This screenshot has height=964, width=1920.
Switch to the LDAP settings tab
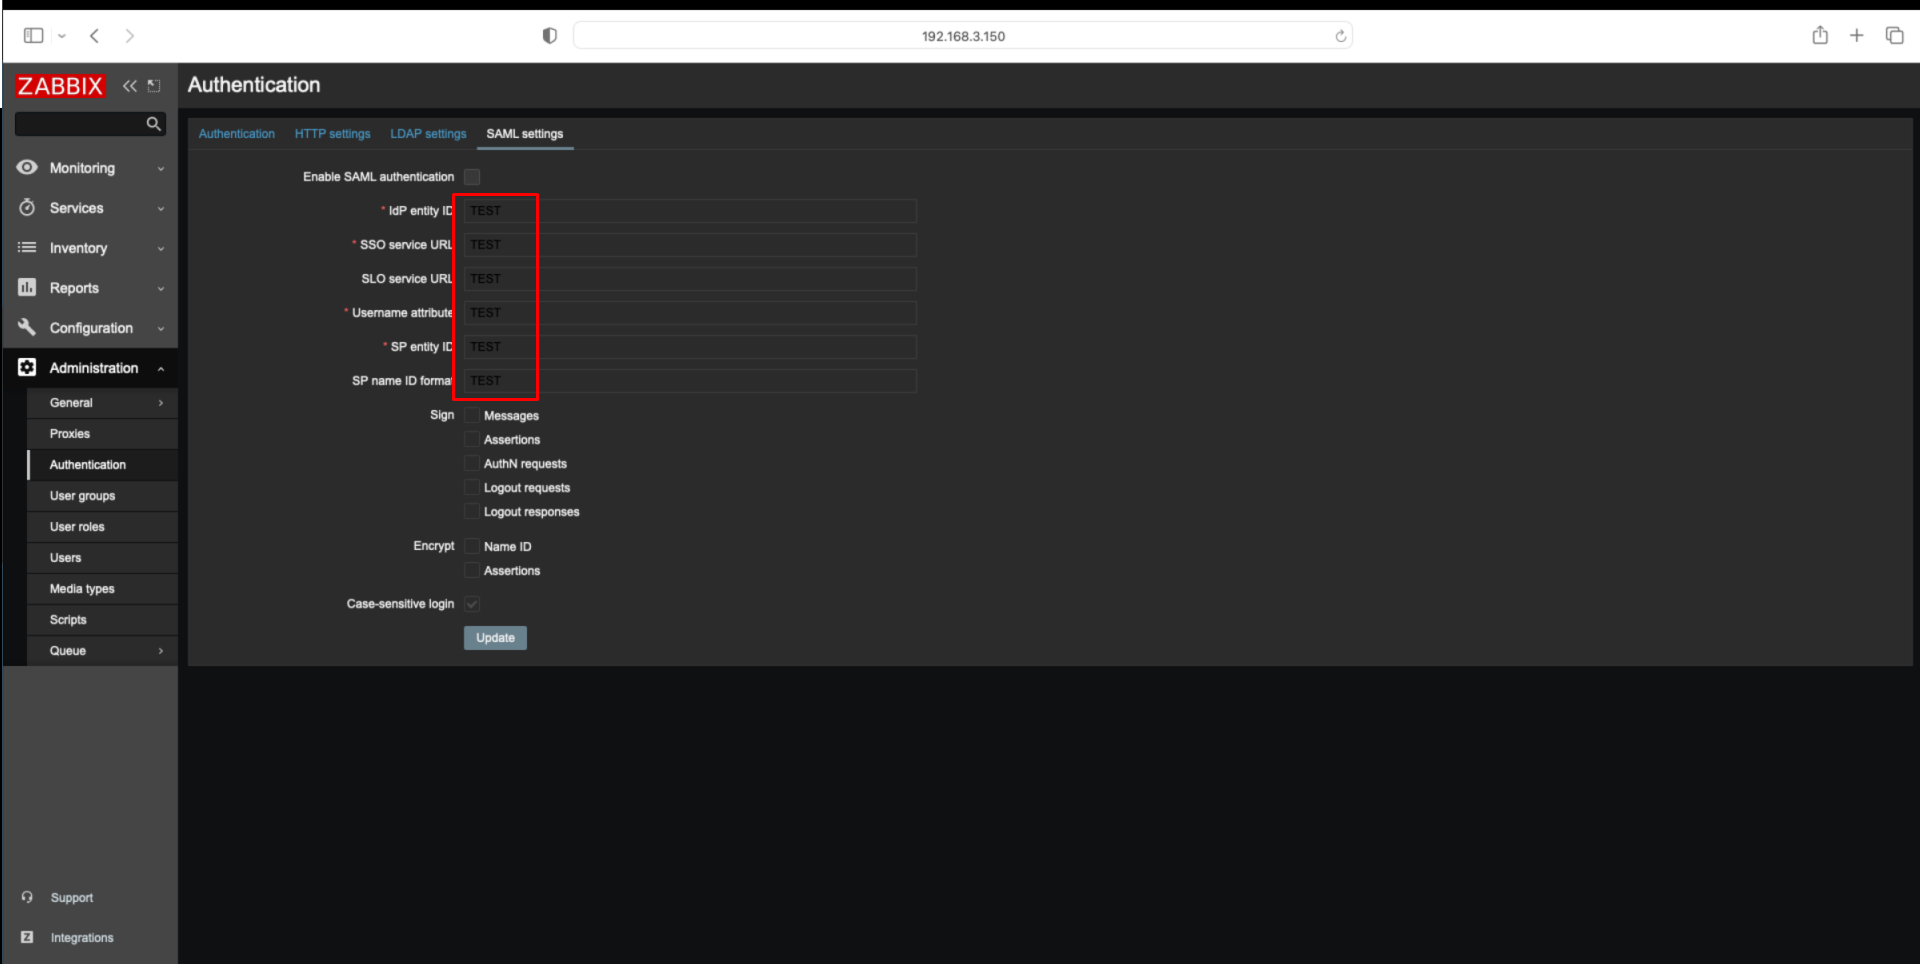(x=428, y=134)
